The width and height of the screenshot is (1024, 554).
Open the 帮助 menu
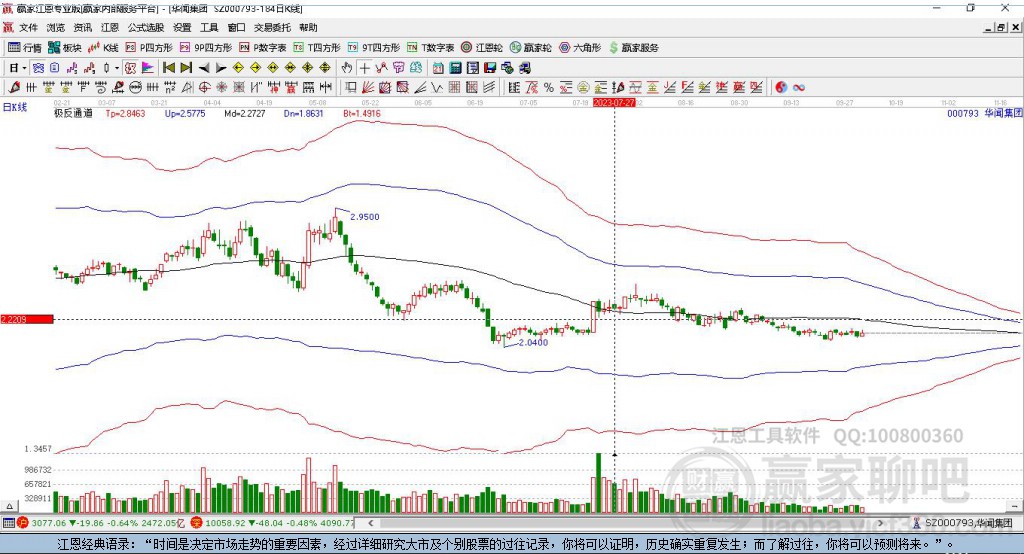308,27
